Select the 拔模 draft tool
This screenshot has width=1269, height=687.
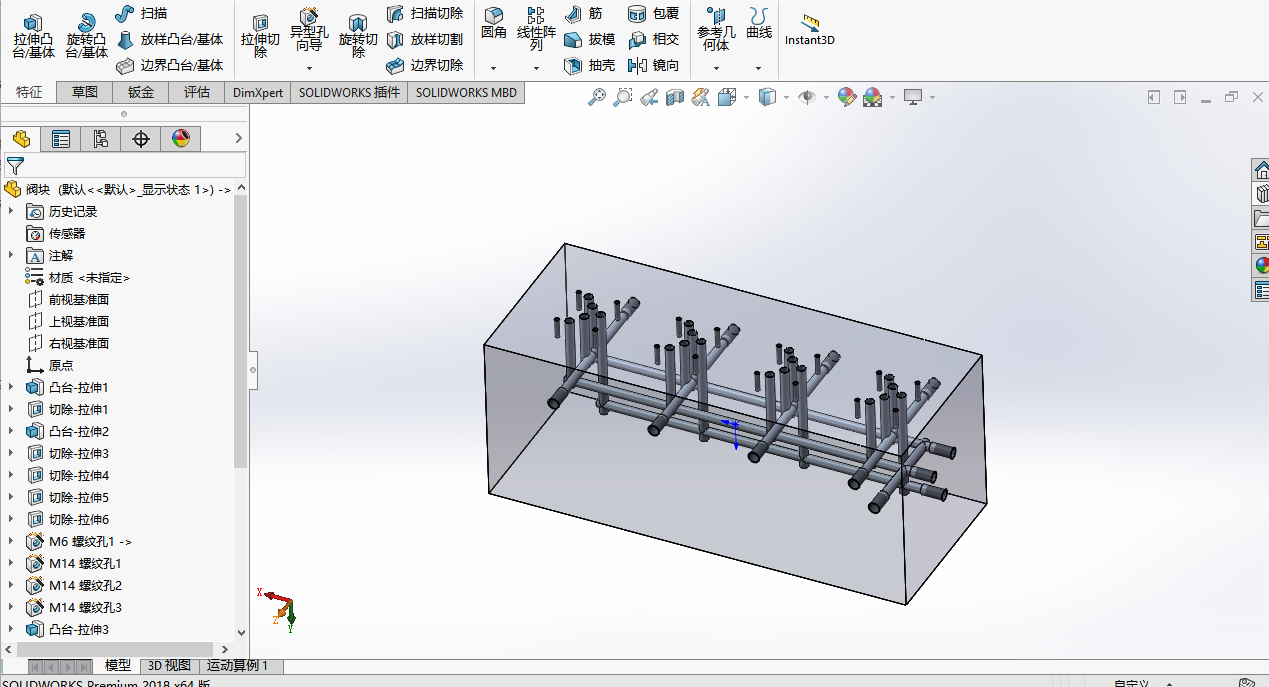click(589, 39)
